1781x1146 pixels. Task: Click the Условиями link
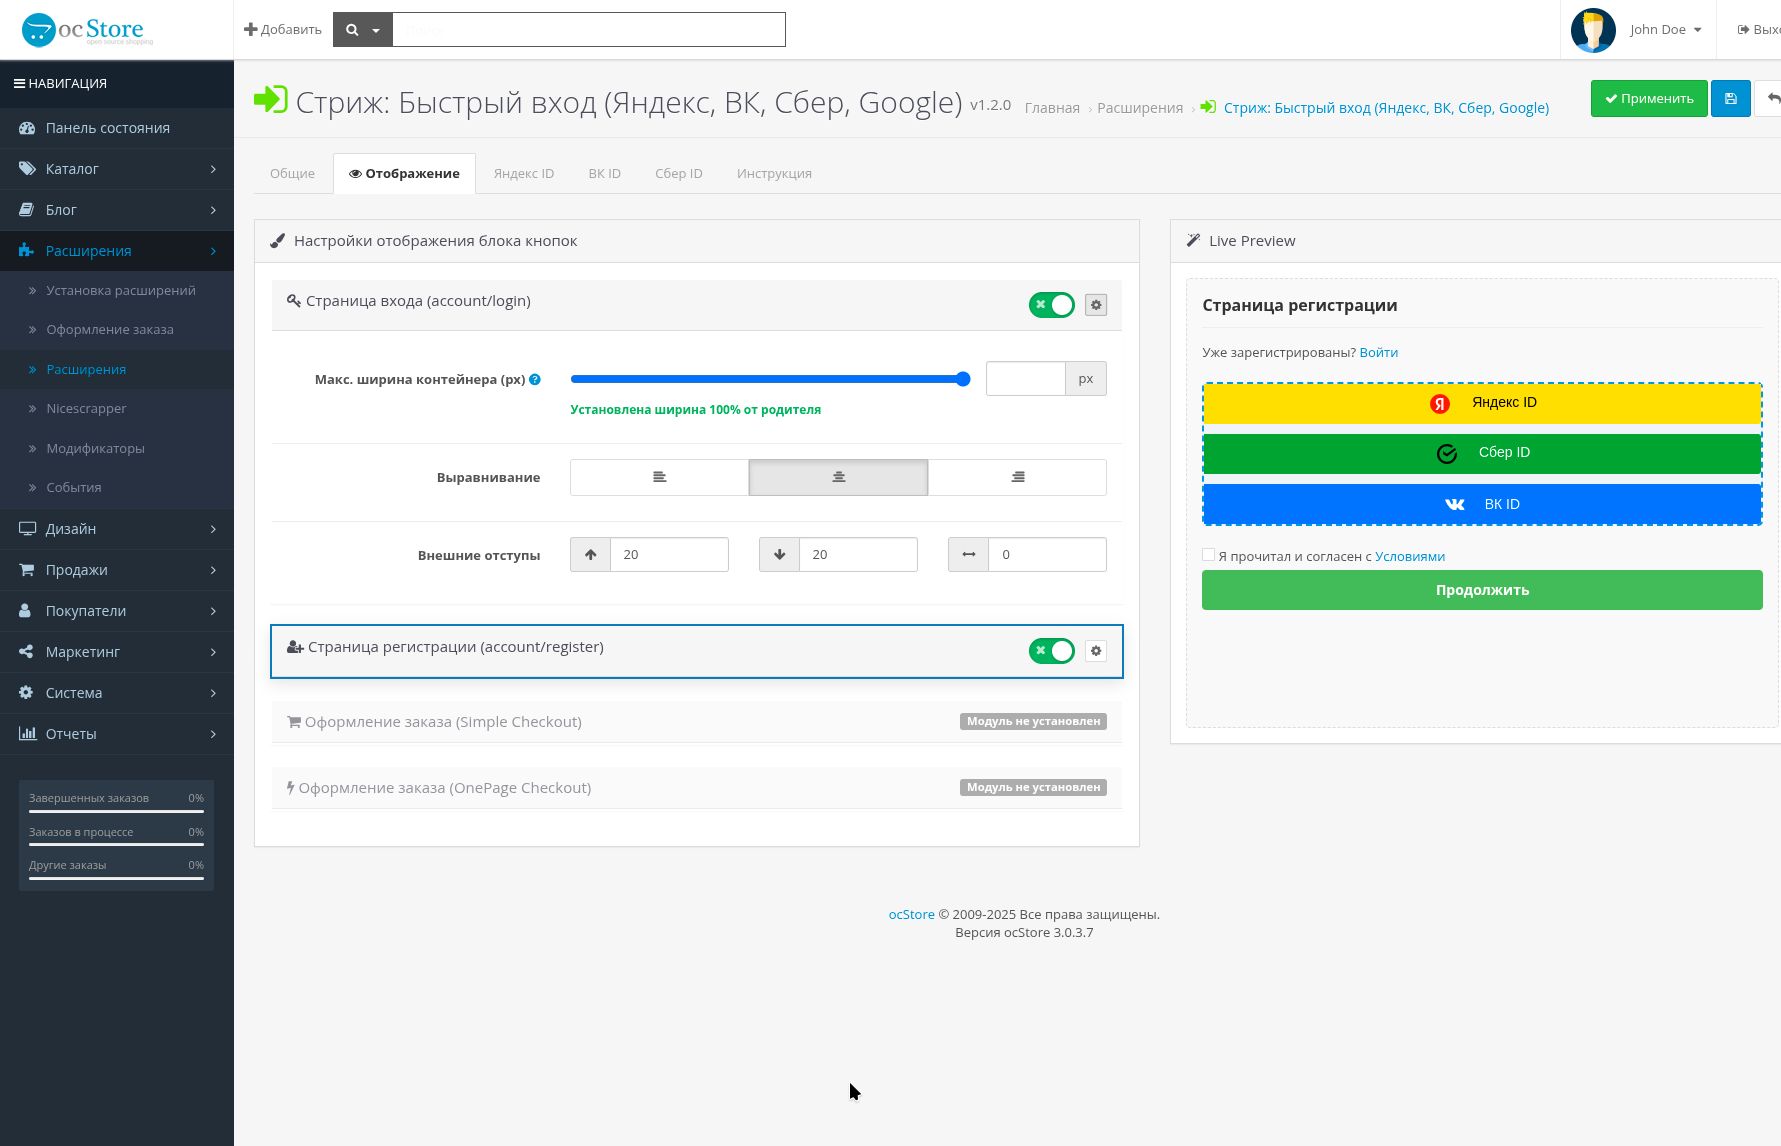(x=1410, y=556)
